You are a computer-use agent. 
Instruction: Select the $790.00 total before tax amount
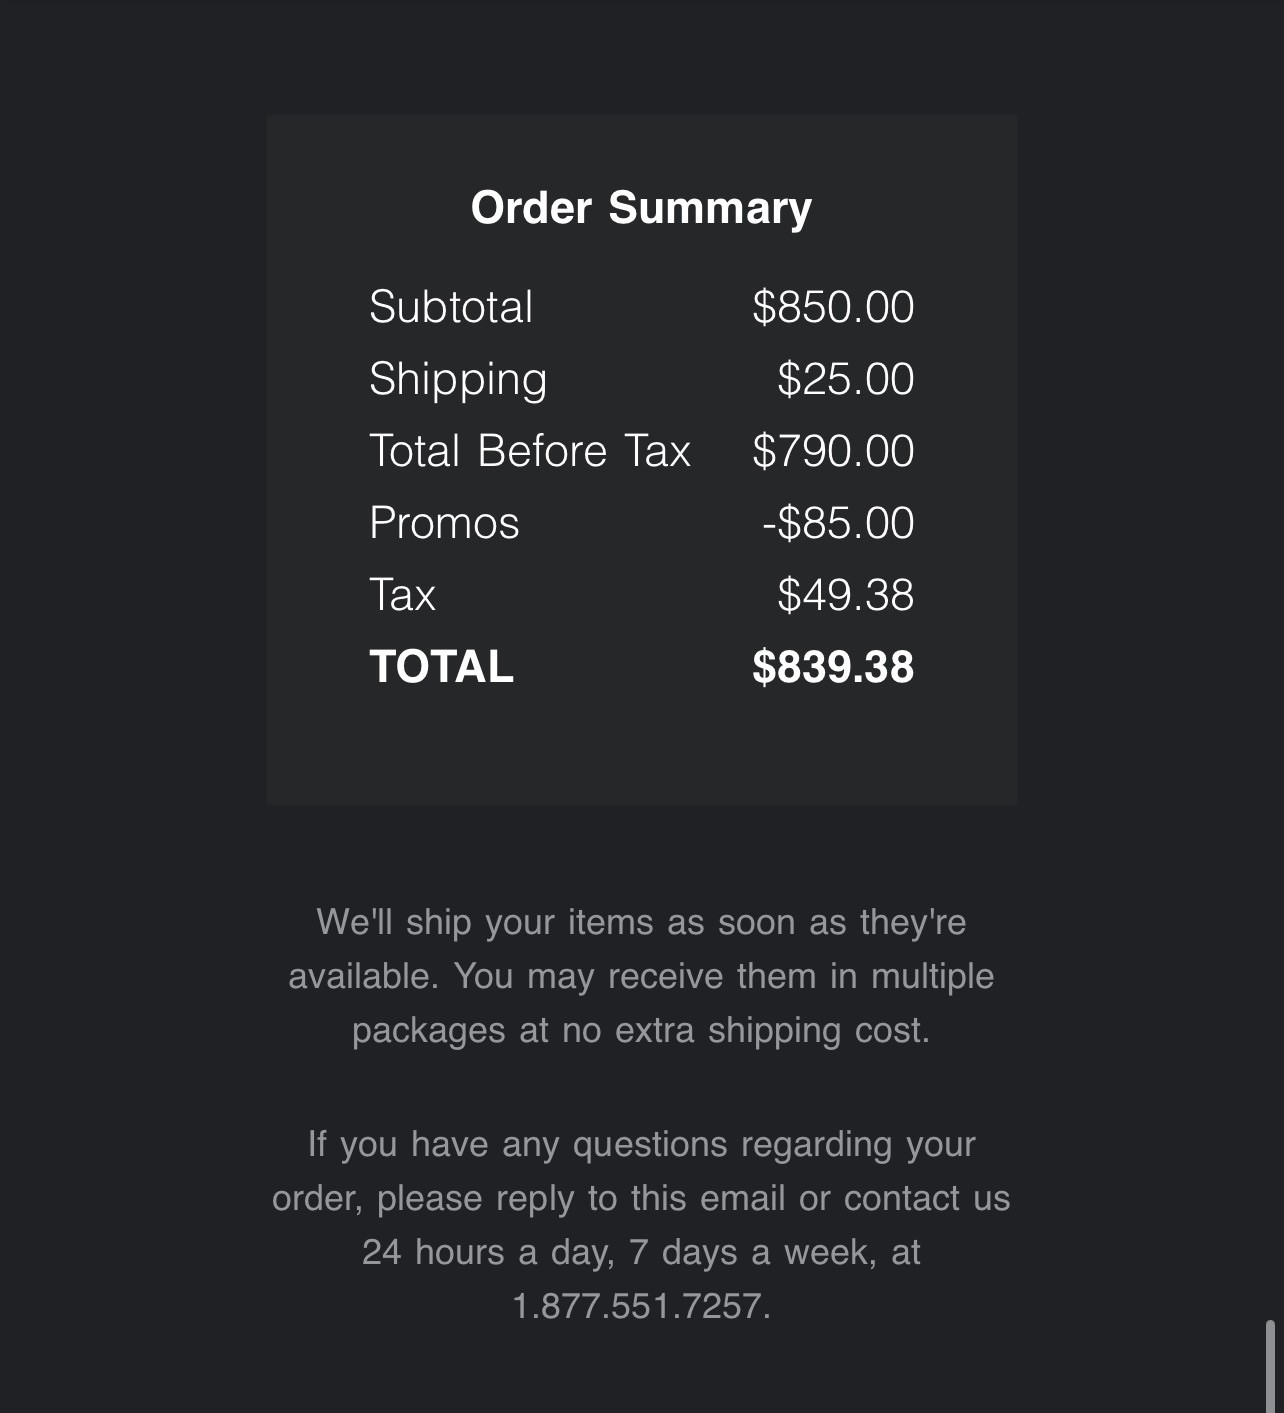pos(833,451)
